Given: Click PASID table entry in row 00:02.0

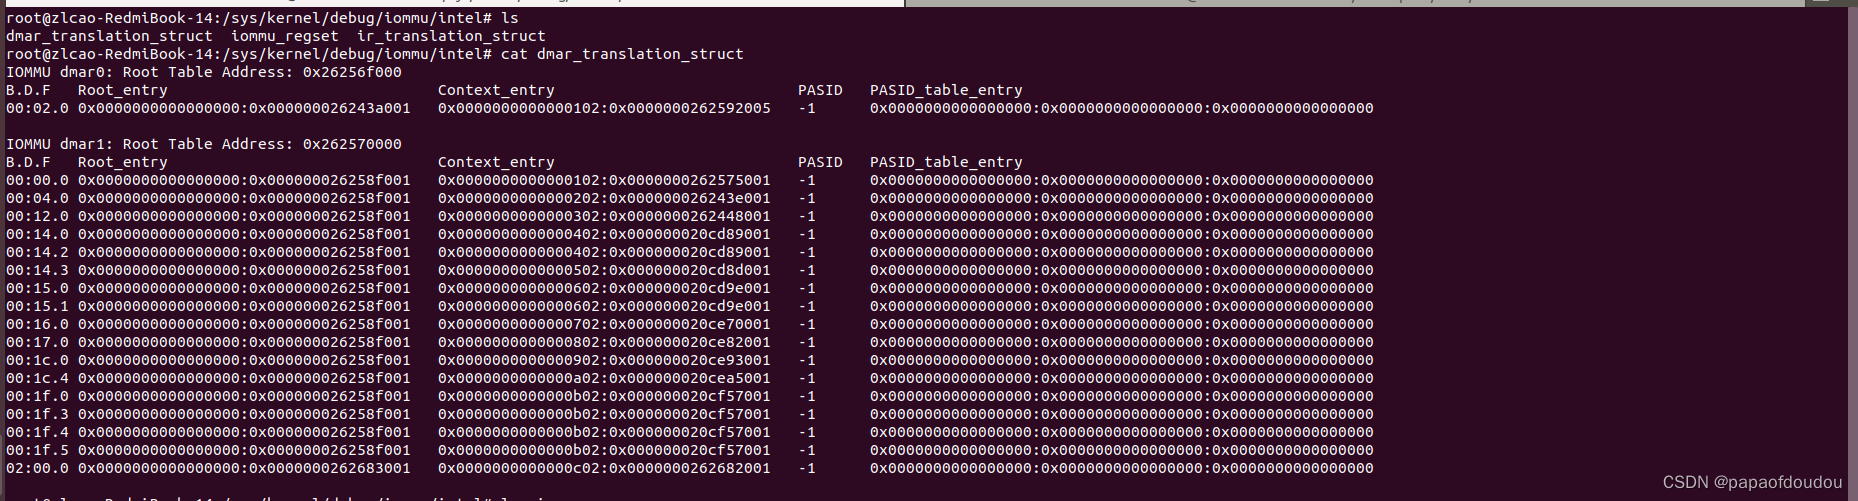Looking at the screenshot, I should coord(1122,108).
